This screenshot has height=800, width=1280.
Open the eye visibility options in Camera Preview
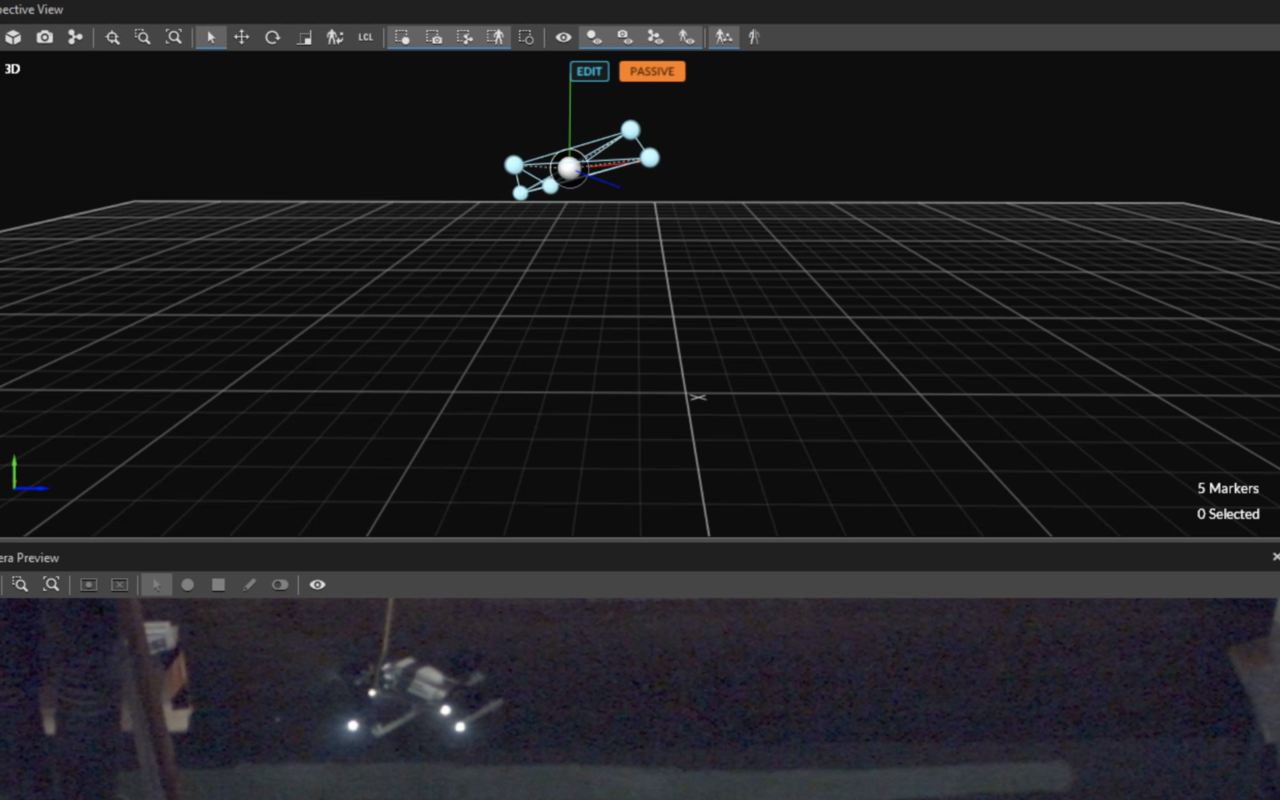[x=317, y=584]
